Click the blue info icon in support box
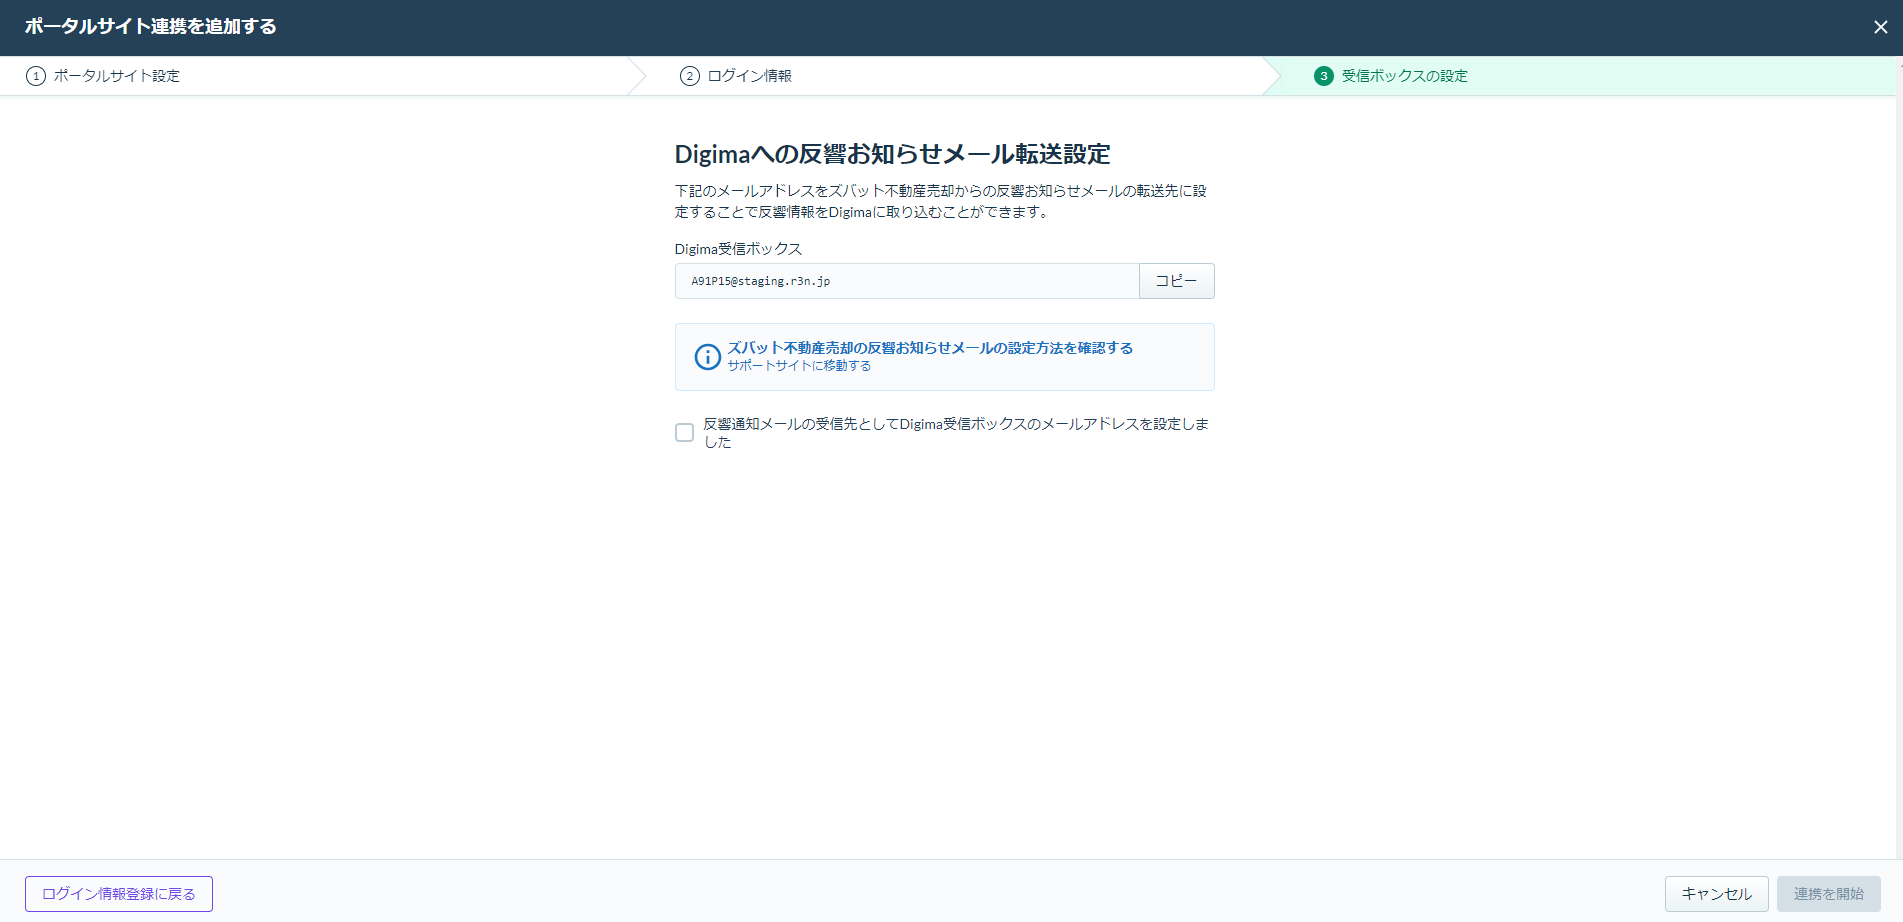The image size is (1903, 922). click(x=707, y=357)
